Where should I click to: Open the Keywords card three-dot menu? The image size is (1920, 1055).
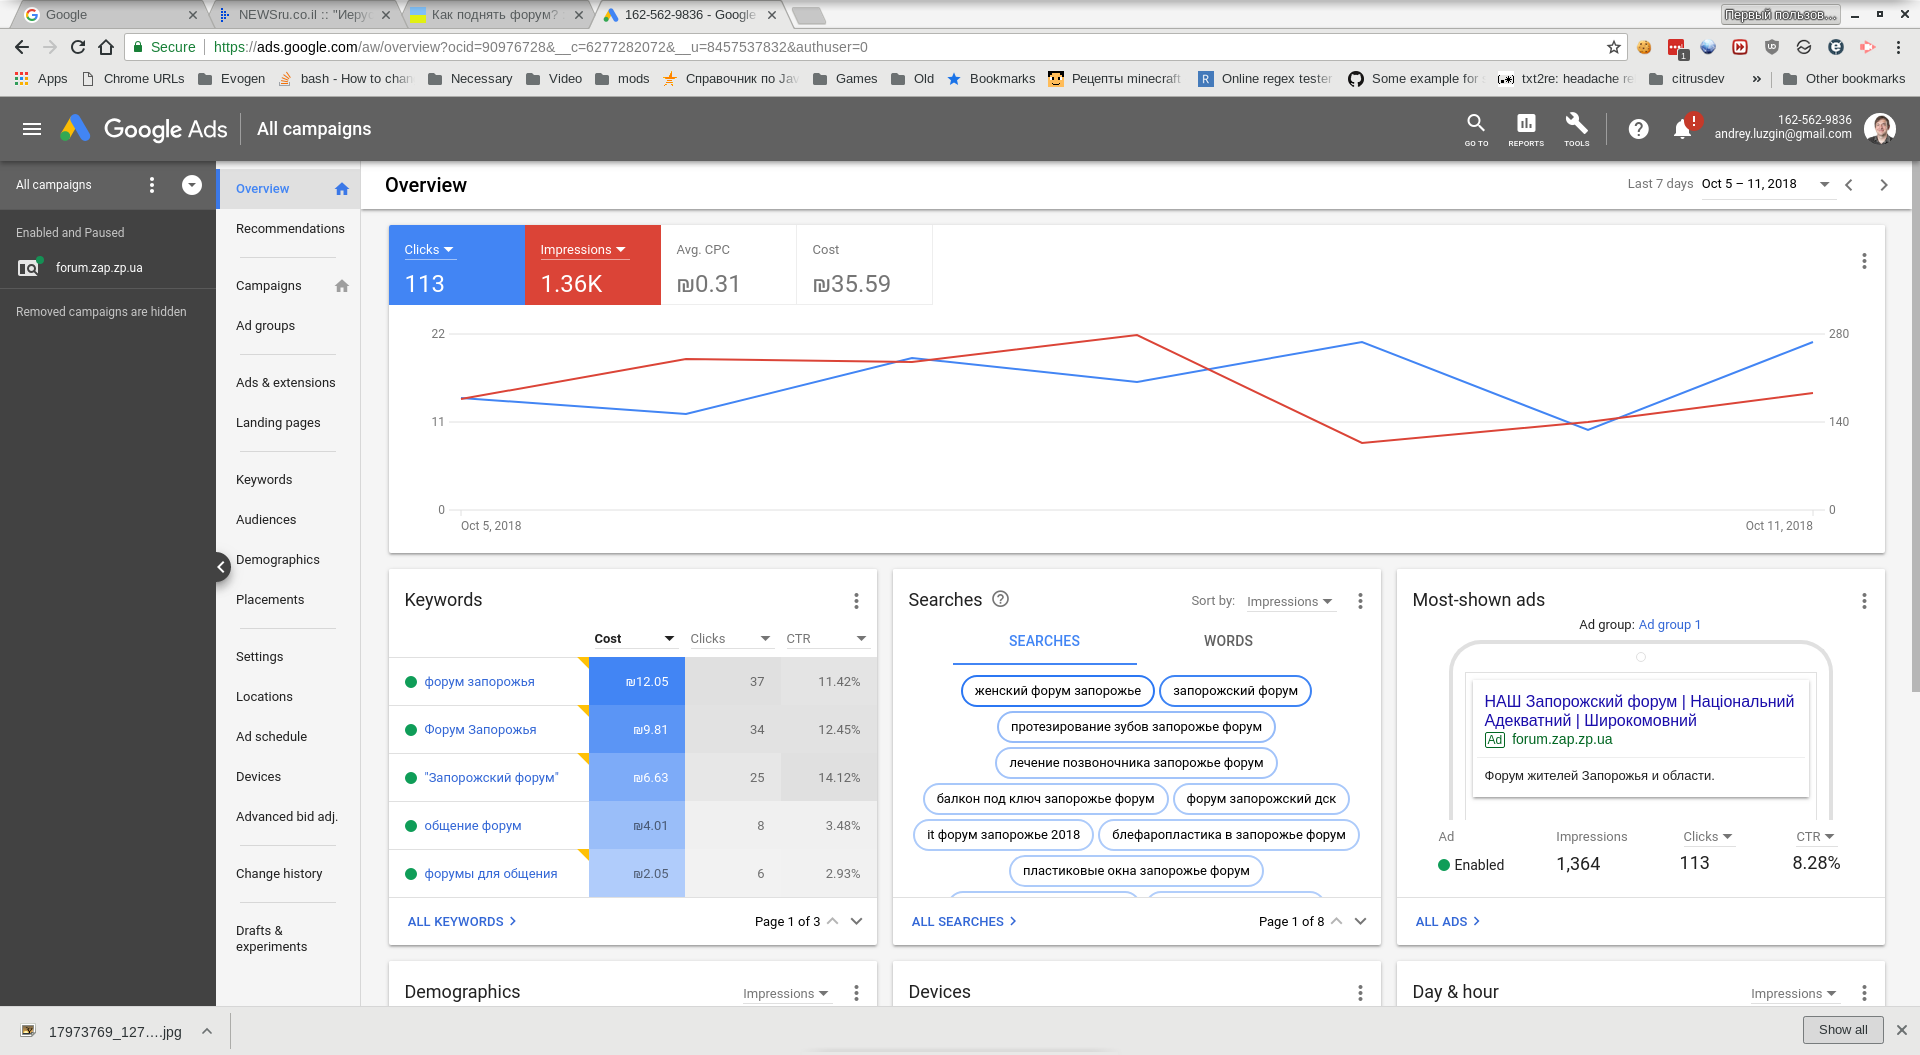(x=856, y=601)
